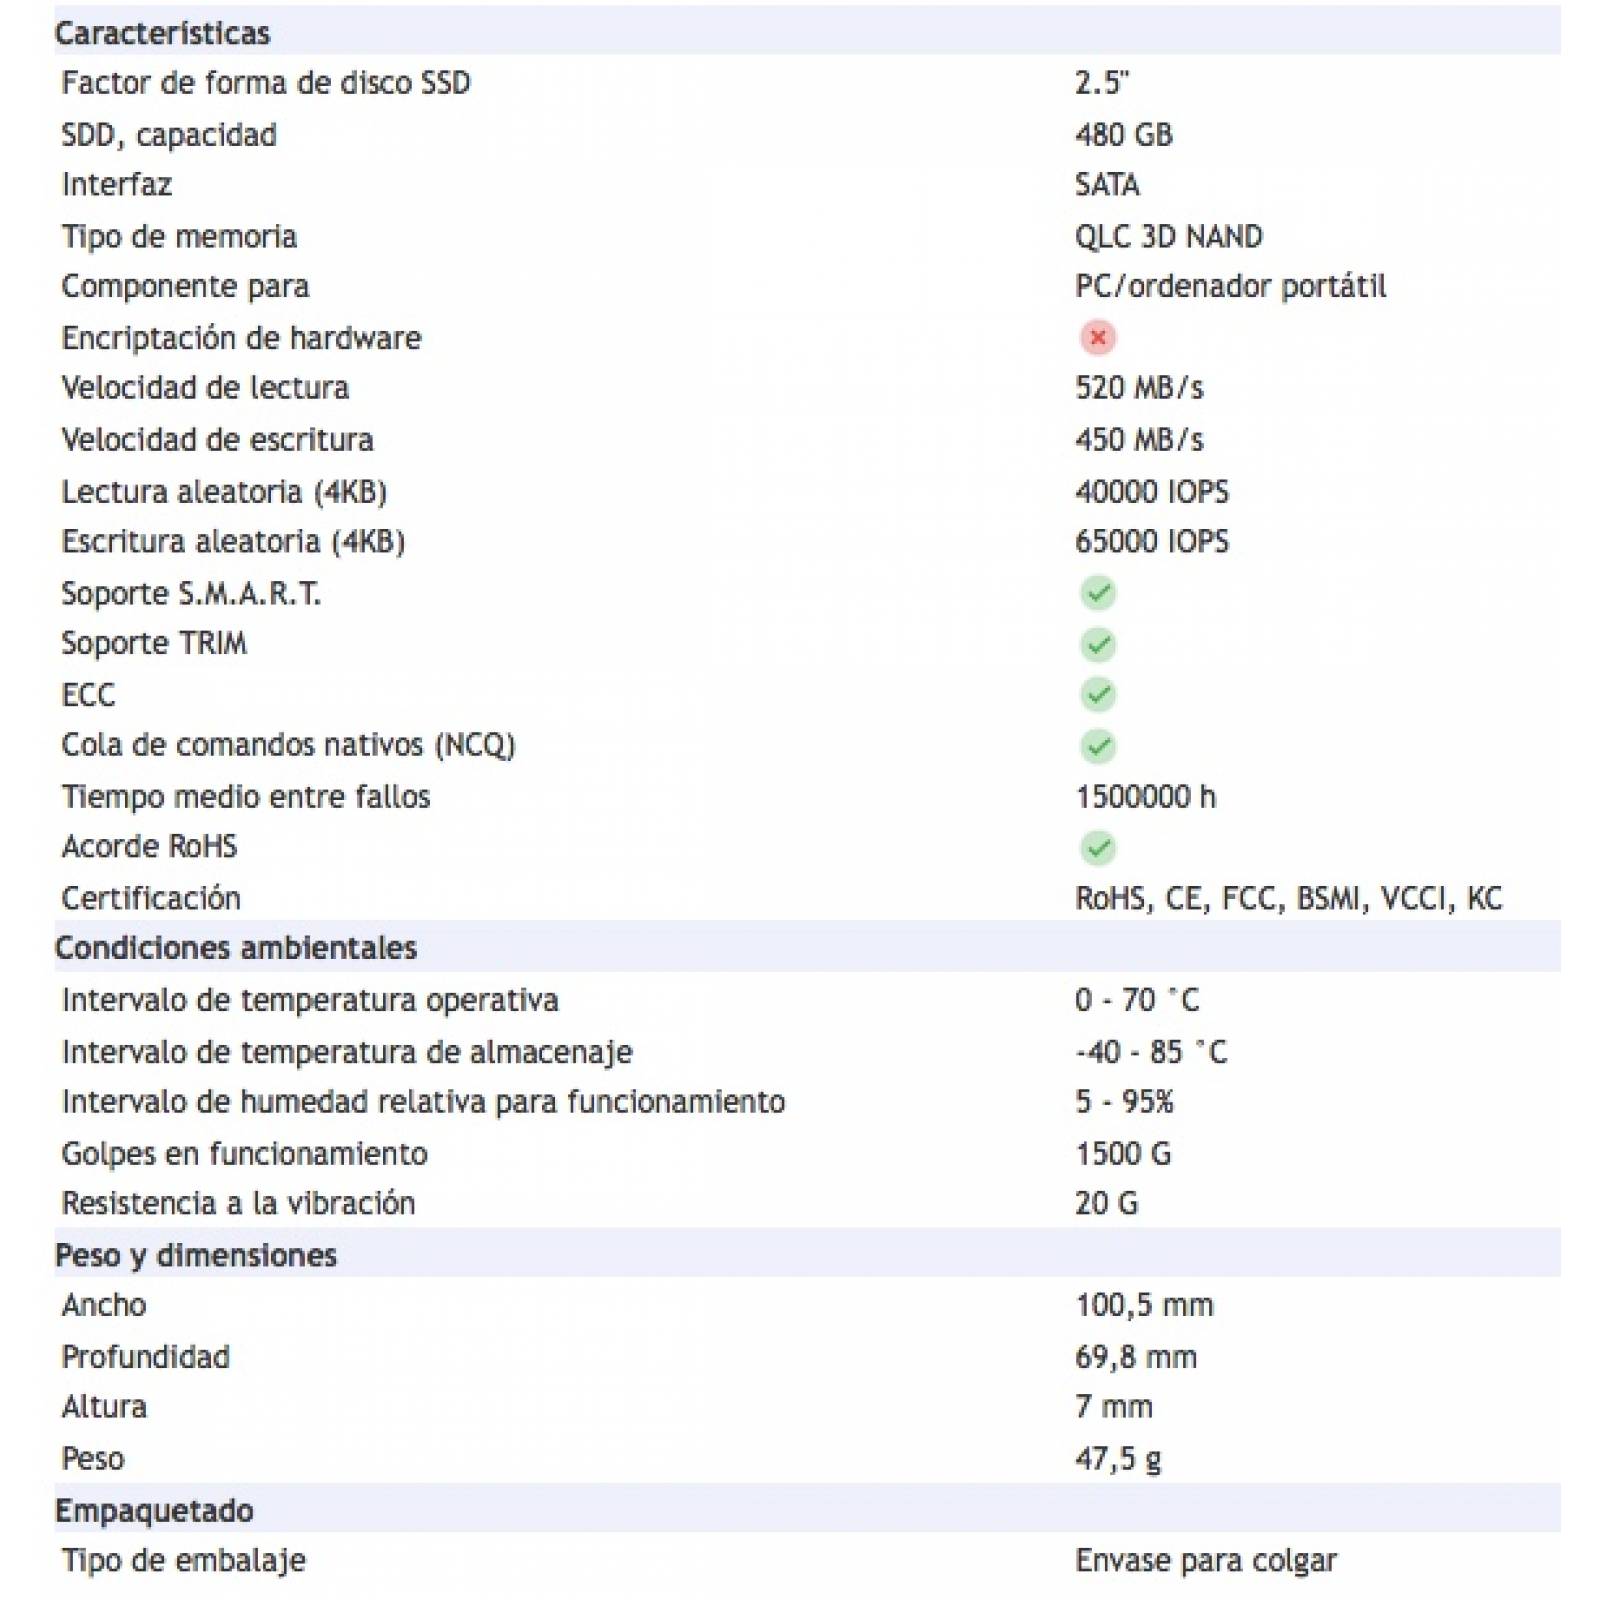Screen dimensions: 1600x1600
Task: Click the NCQ row green checkmark
Action: pos(1097,746)
